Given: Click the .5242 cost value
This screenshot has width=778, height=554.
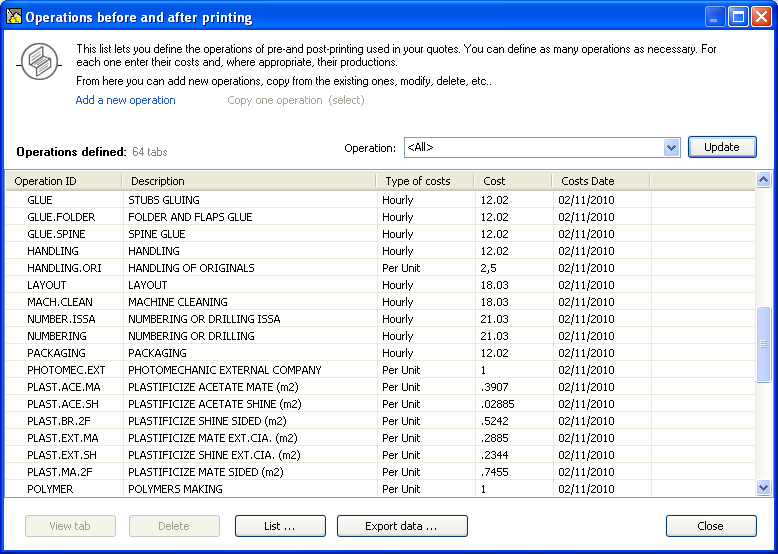Looking at the screenshot, I should click(494, 421).
